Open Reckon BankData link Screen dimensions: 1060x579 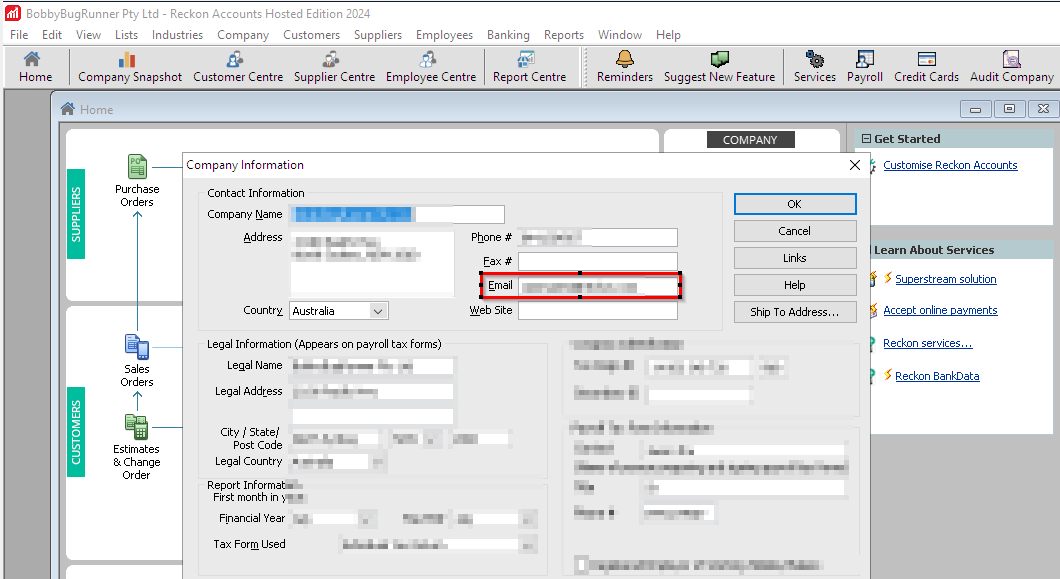[937, 376]
